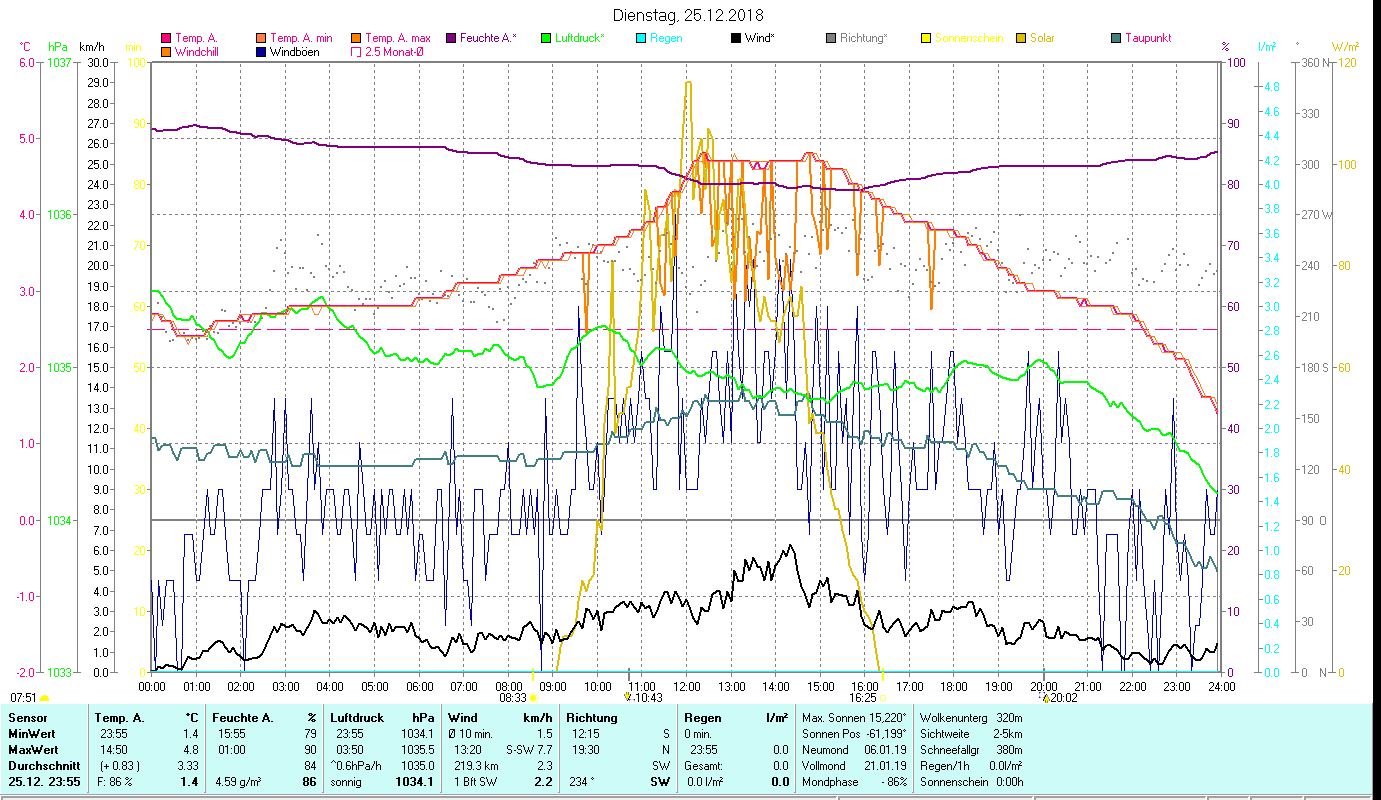Toggle the gray Richtung legend square
The width and height of the screenshot is (1381, 800).
(x=831, y=39)
